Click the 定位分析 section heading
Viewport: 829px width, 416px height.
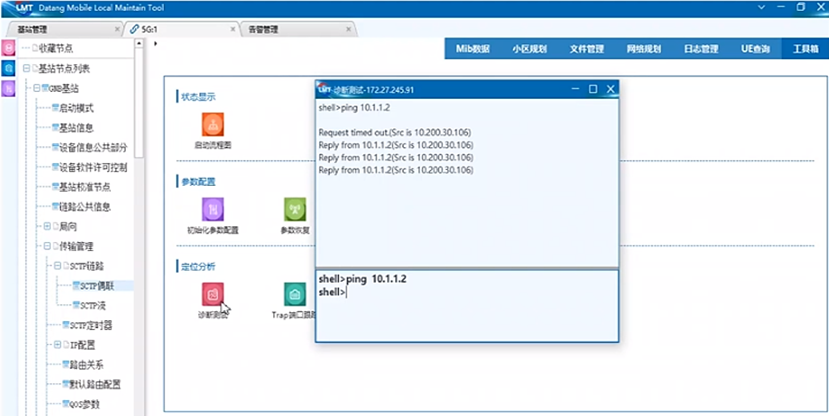coord(198,267)
